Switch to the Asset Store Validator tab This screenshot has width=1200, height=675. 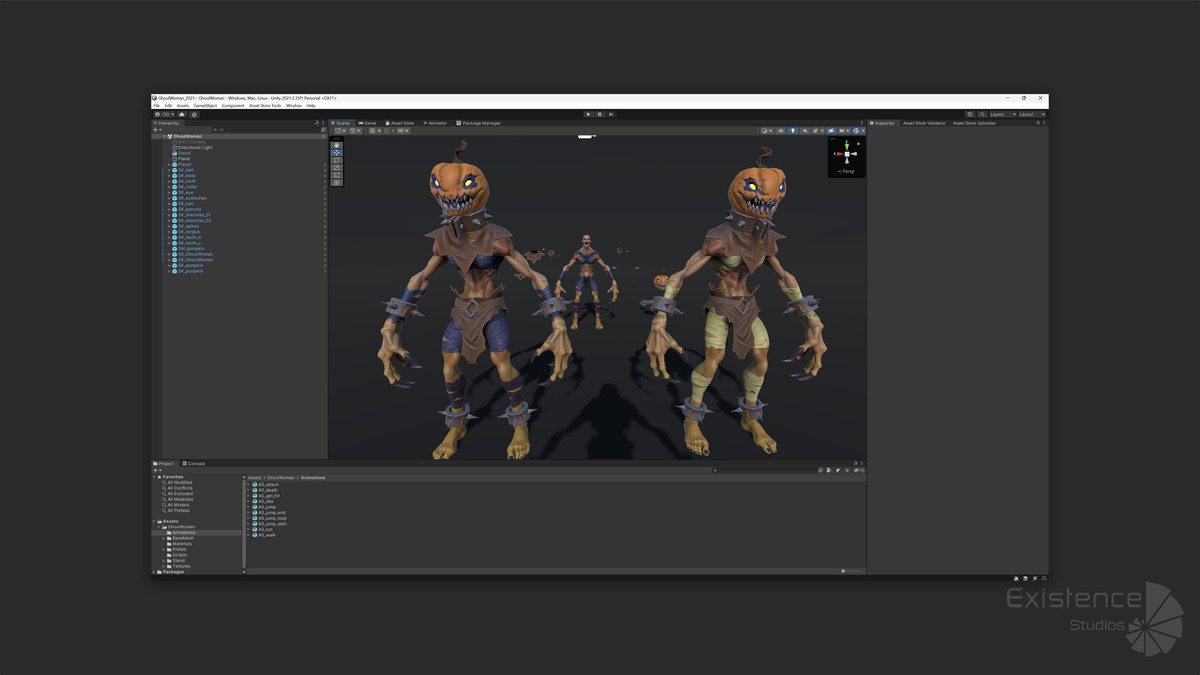[924, 123]
